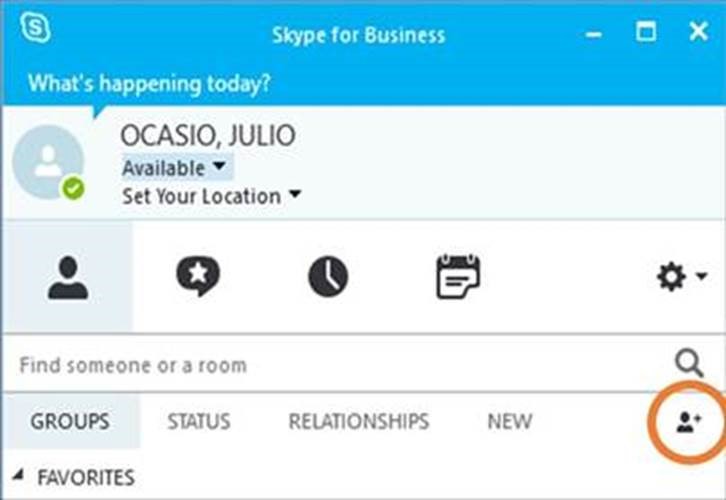Click the 'Find someone or a room' field
The height and width of the screenshot is (500, 726).
(x=330, y=364)
